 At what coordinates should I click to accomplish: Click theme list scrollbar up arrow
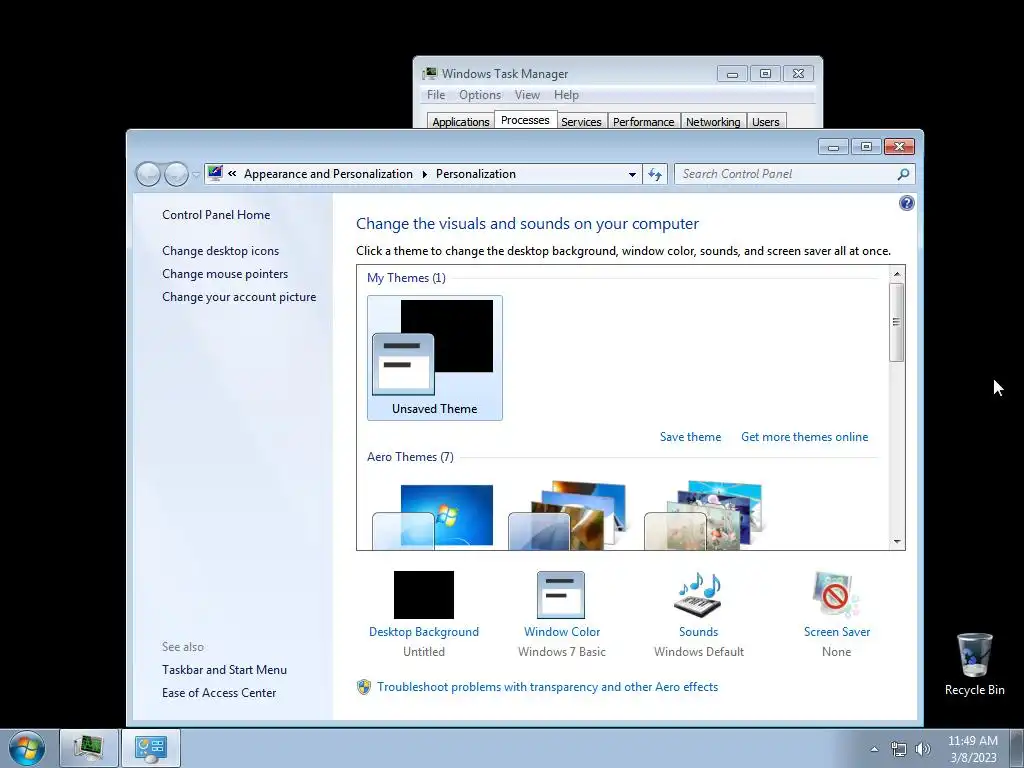pyautogui.click(x=897, y=274)
